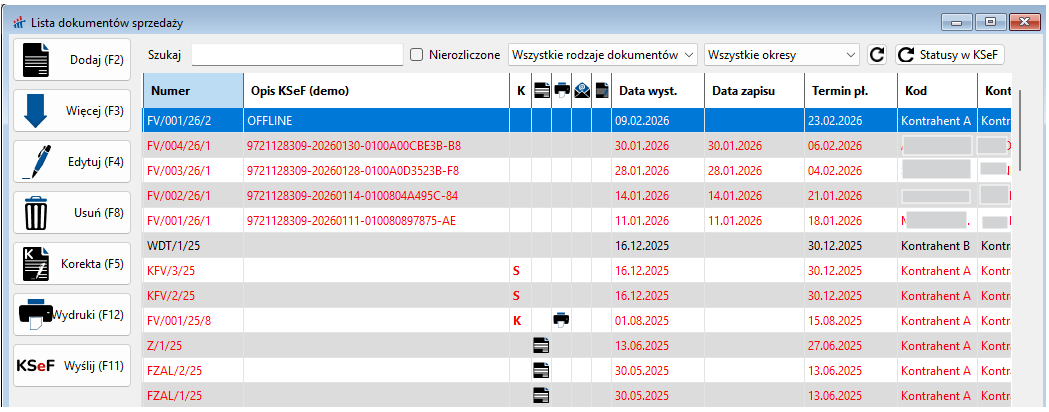Screen dimensions: 1049x412
Task: Open the Wszystkie okresy period dropdown
Action: [782, 55]
